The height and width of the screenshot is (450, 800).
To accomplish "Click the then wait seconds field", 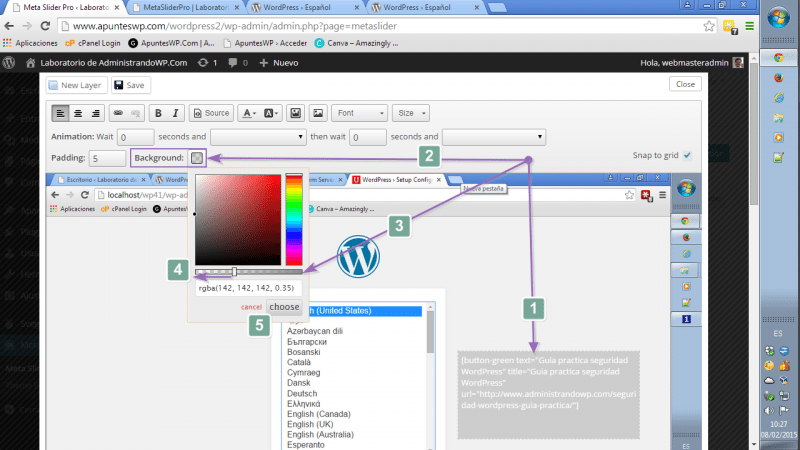I will pyautogui.click(x=367, y=137).
